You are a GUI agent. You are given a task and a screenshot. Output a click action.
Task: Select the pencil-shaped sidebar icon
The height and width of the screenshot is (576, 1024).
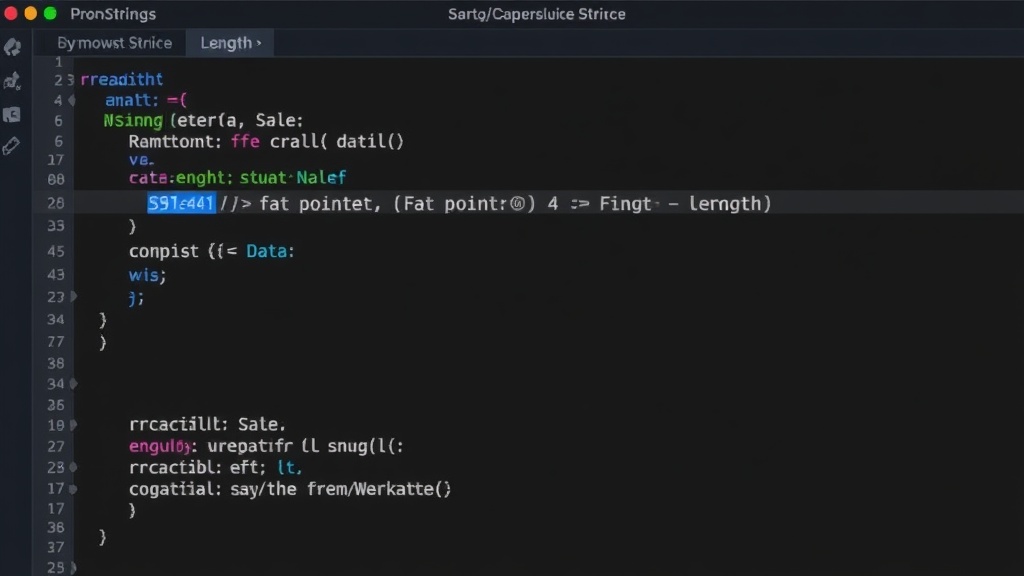coord(11,146)
